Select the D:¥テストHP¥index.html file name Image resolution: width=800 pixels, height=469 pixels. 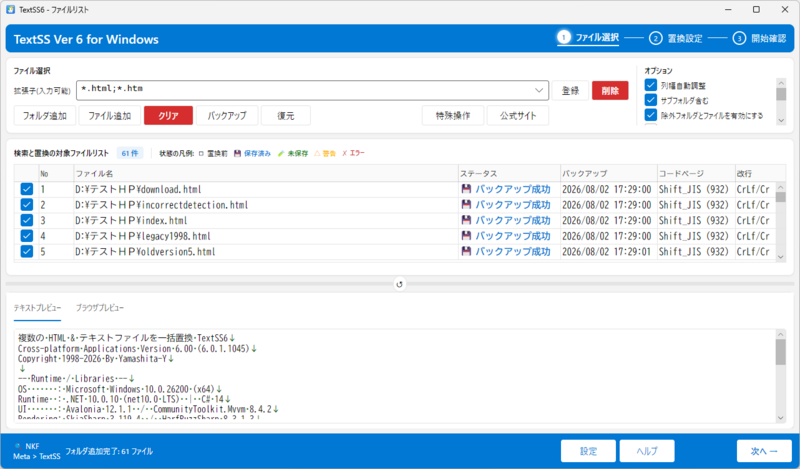(x=131, y=220)
